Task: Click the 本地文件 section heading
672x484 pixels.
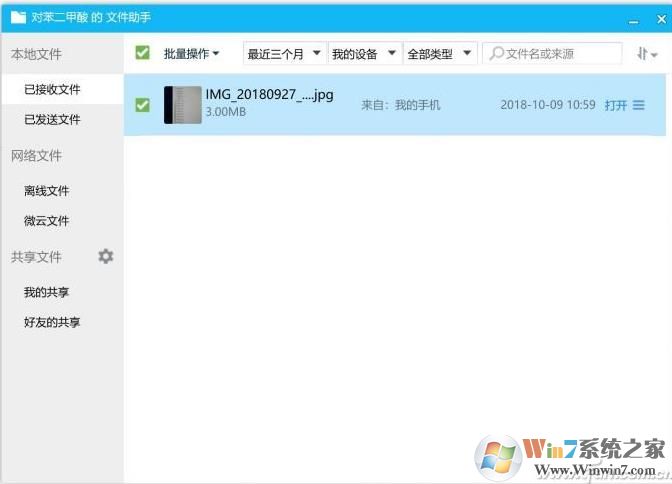Action: tap(36, 54)
